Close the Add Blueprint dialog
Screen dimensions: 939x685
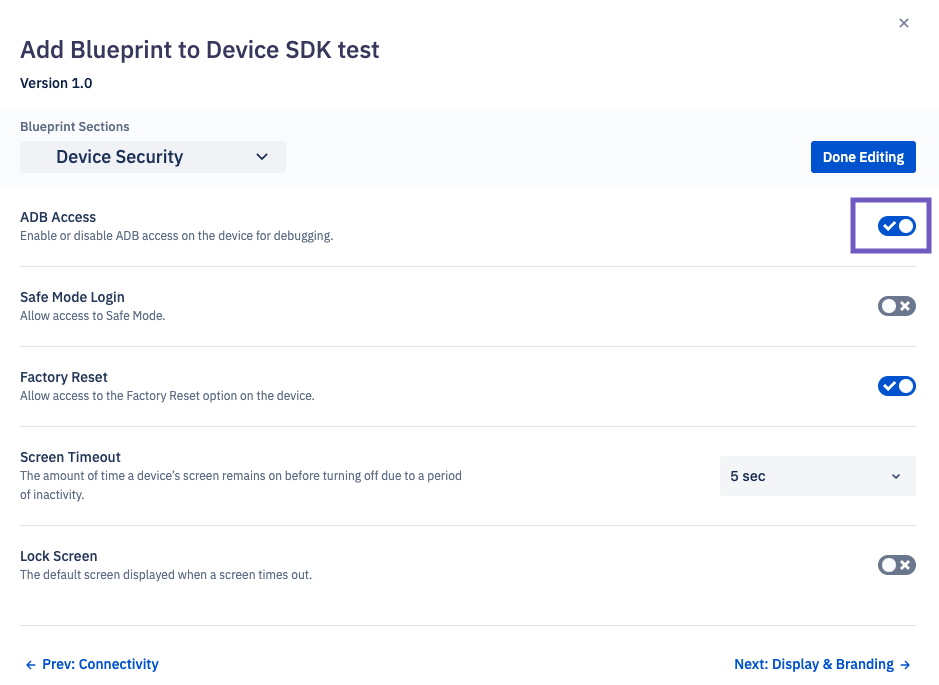904,23
